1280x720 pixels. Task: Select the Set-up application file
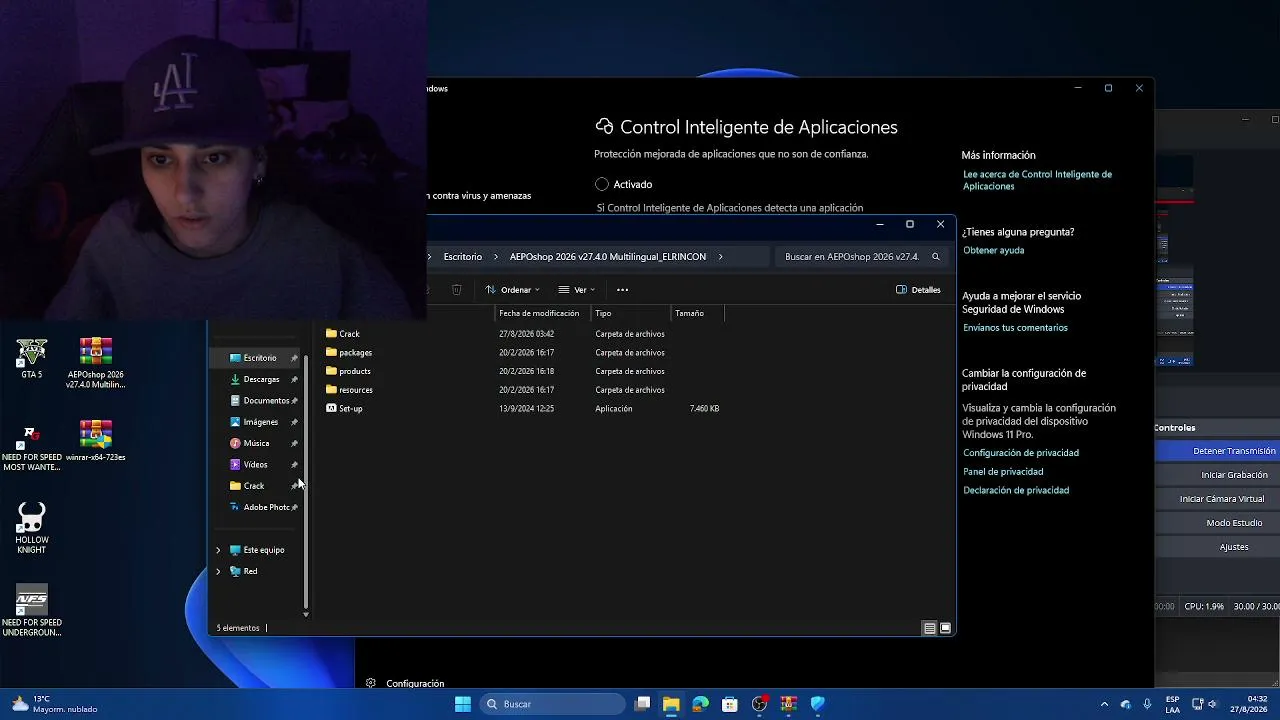click(x=344, y=409)
